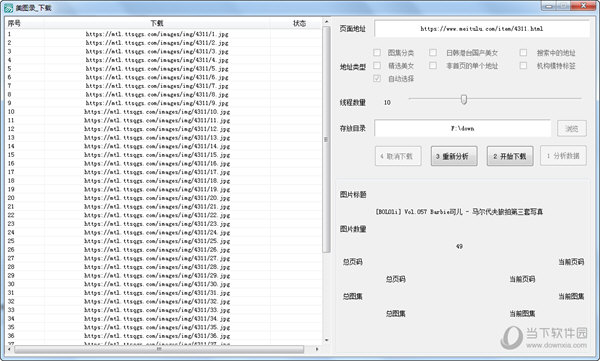Click the 浏览 browse button
This screenshot has width=600, height=361.
coord(572,129)
